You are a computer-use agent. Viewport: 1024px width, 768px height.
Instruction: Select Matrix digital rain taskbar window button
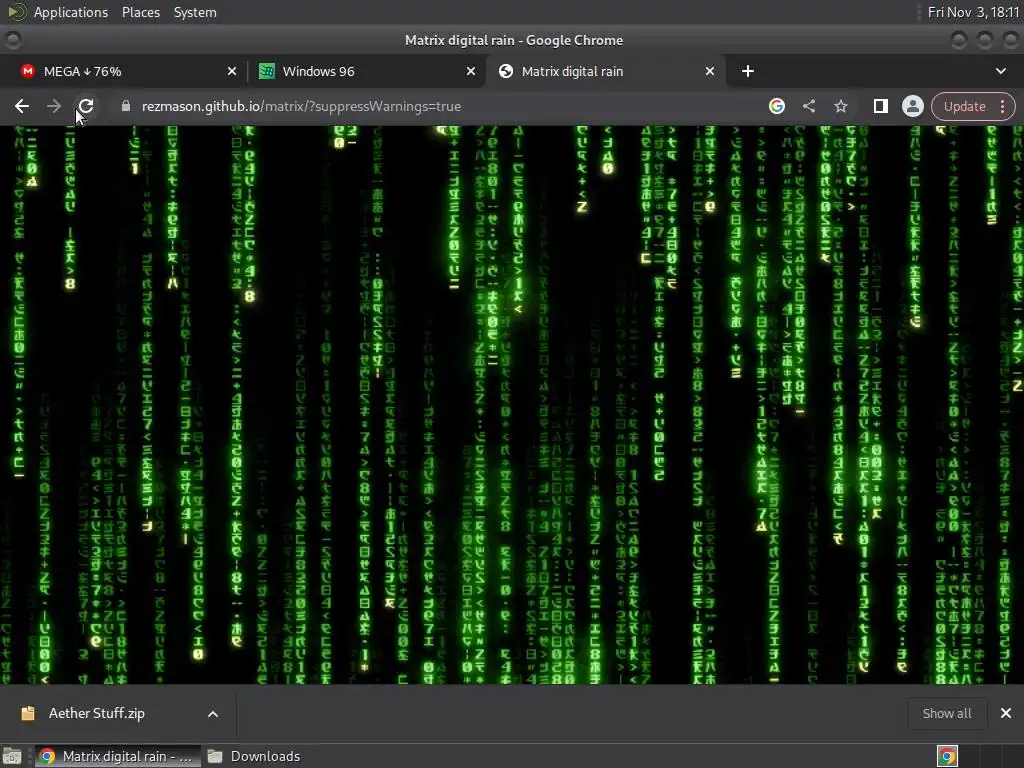tap(116, 756)
